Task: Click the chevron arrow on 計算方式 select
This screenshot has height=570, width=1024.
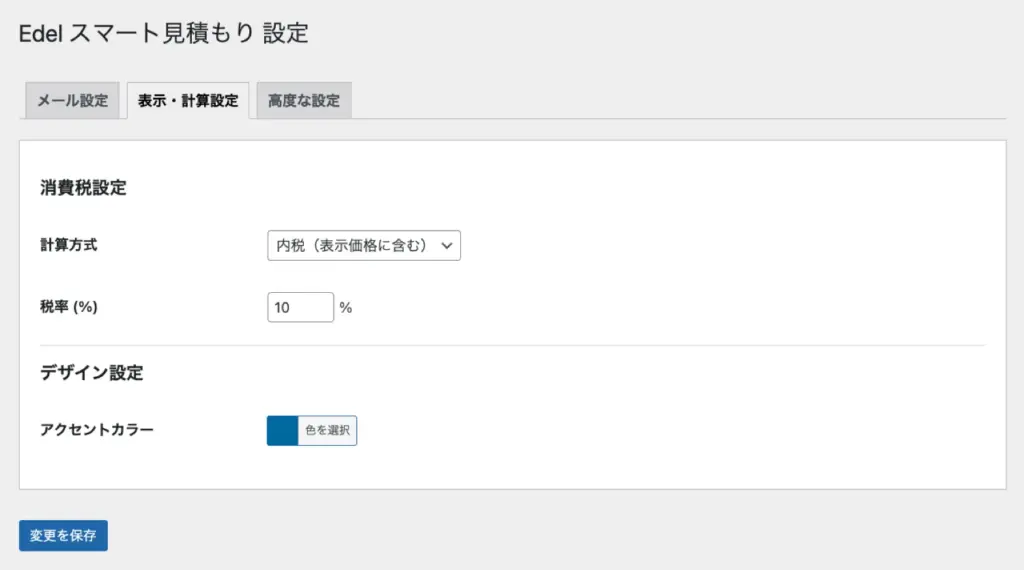Action: coord(447,245)
